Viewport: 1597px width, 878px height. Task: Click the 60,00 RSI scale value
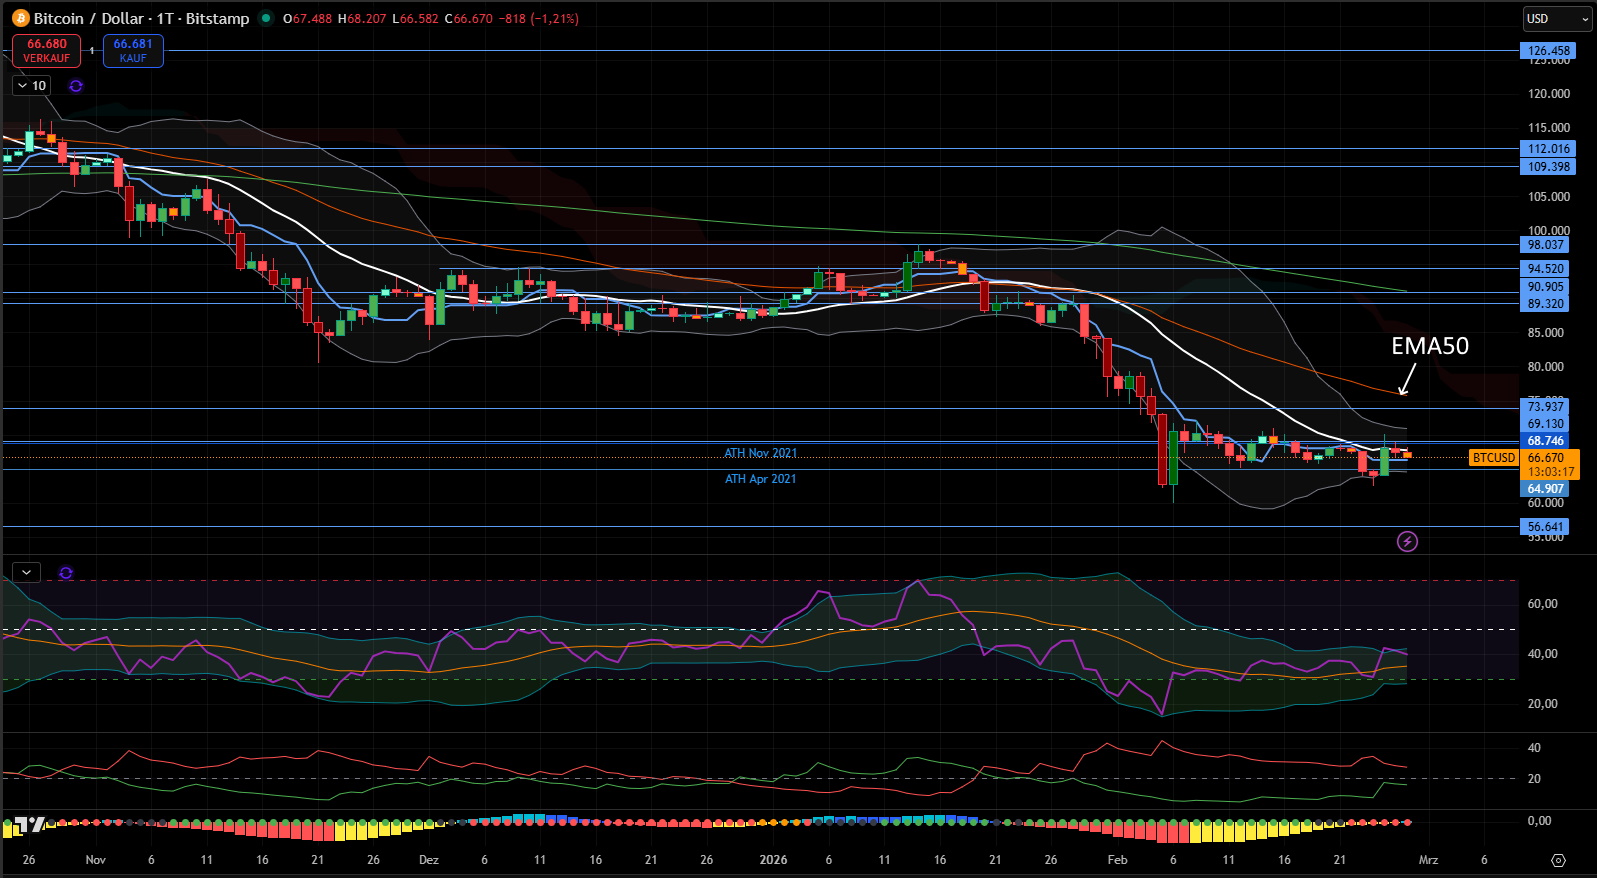pyautogui.click(x=1543, y=604)
